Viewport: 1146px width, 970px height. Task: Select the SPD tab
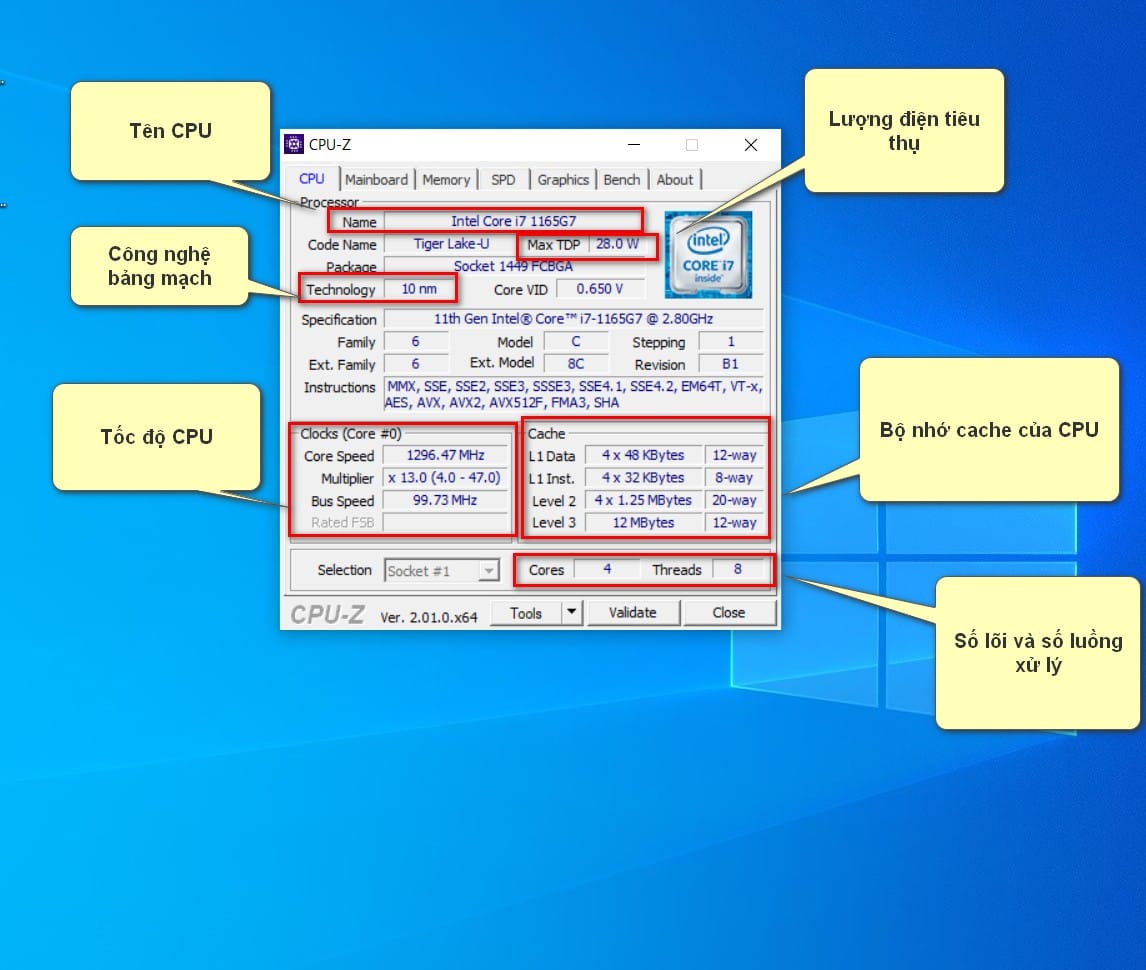(503, 179)
